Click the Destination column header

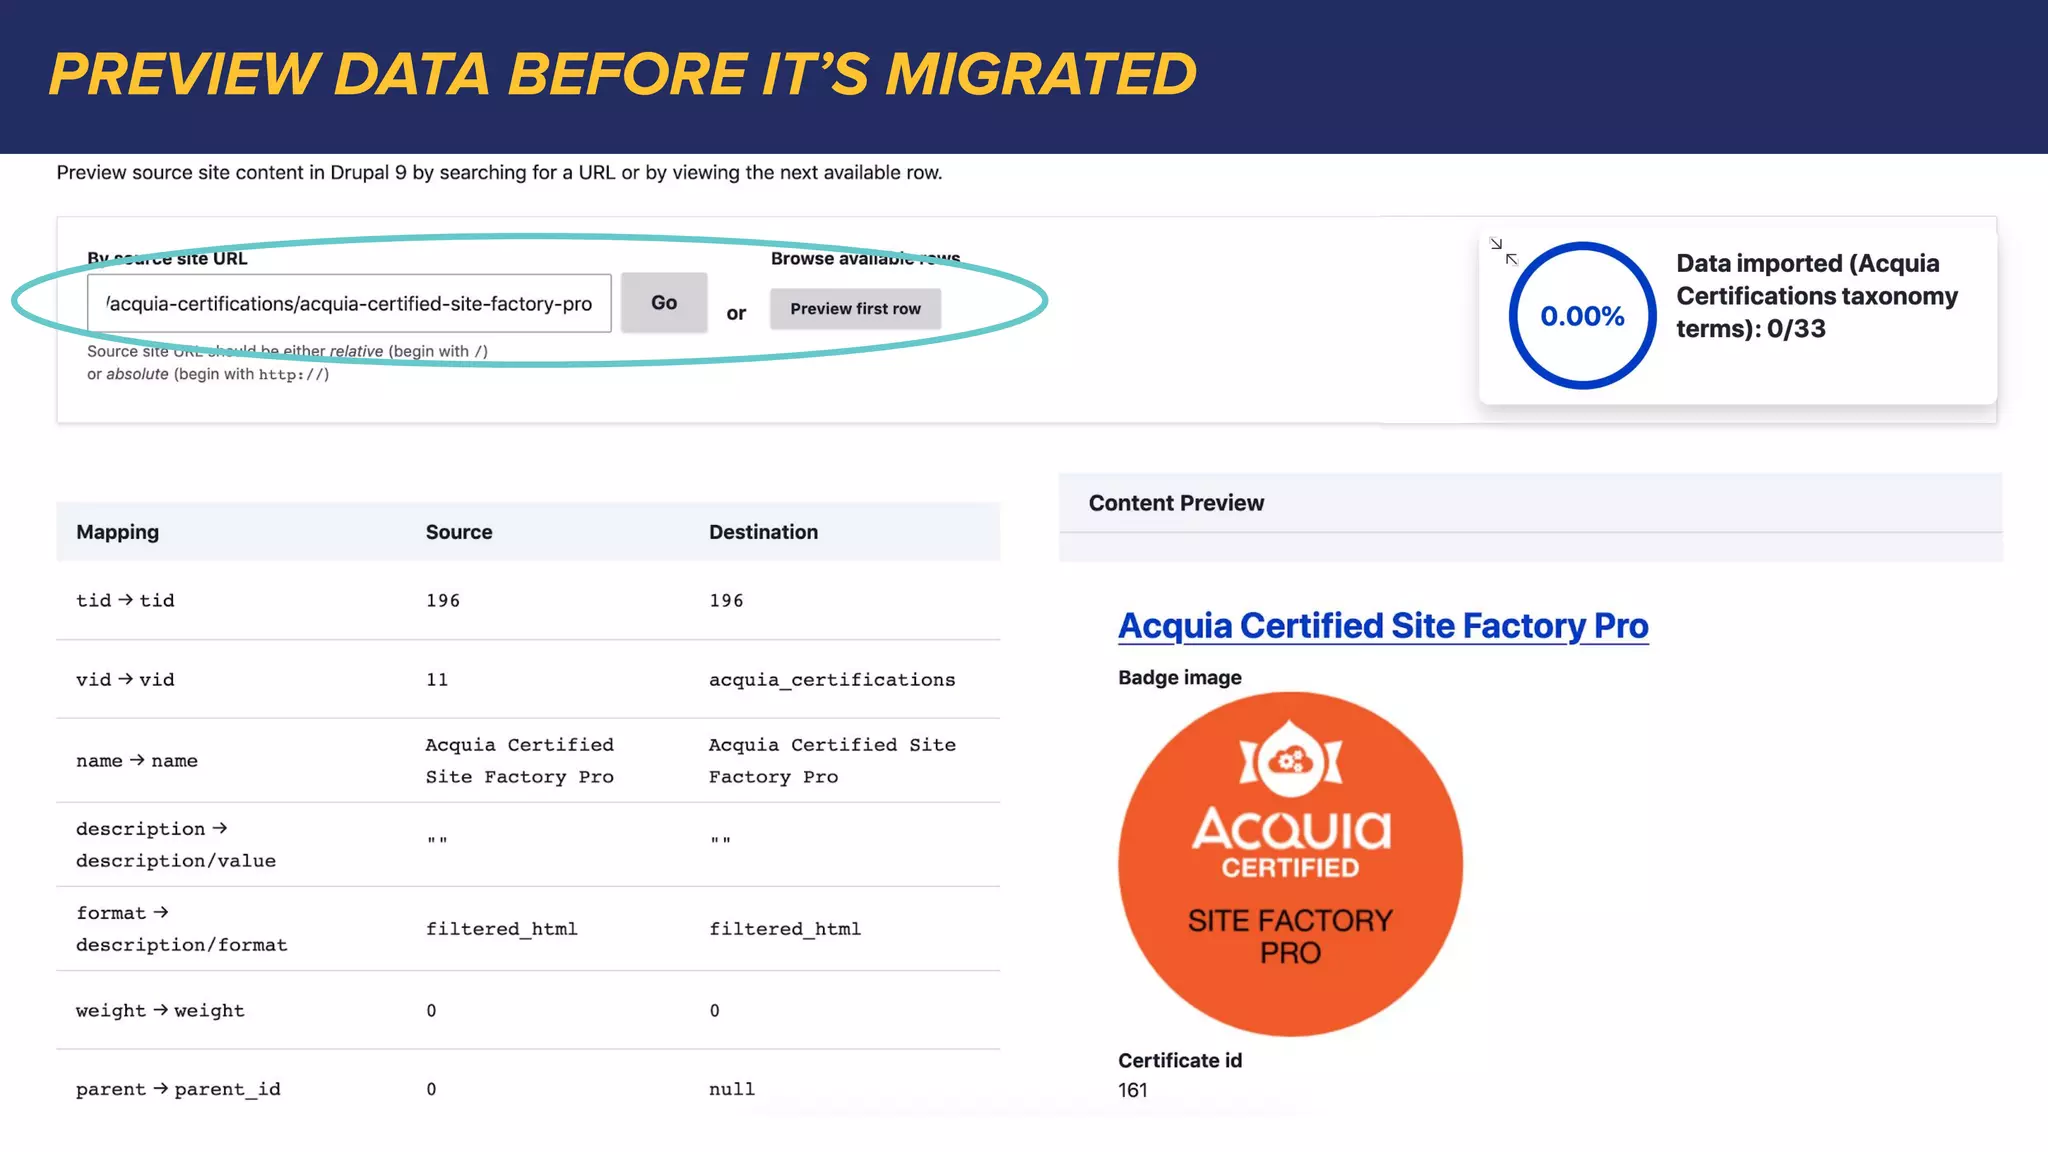(763, 532)
